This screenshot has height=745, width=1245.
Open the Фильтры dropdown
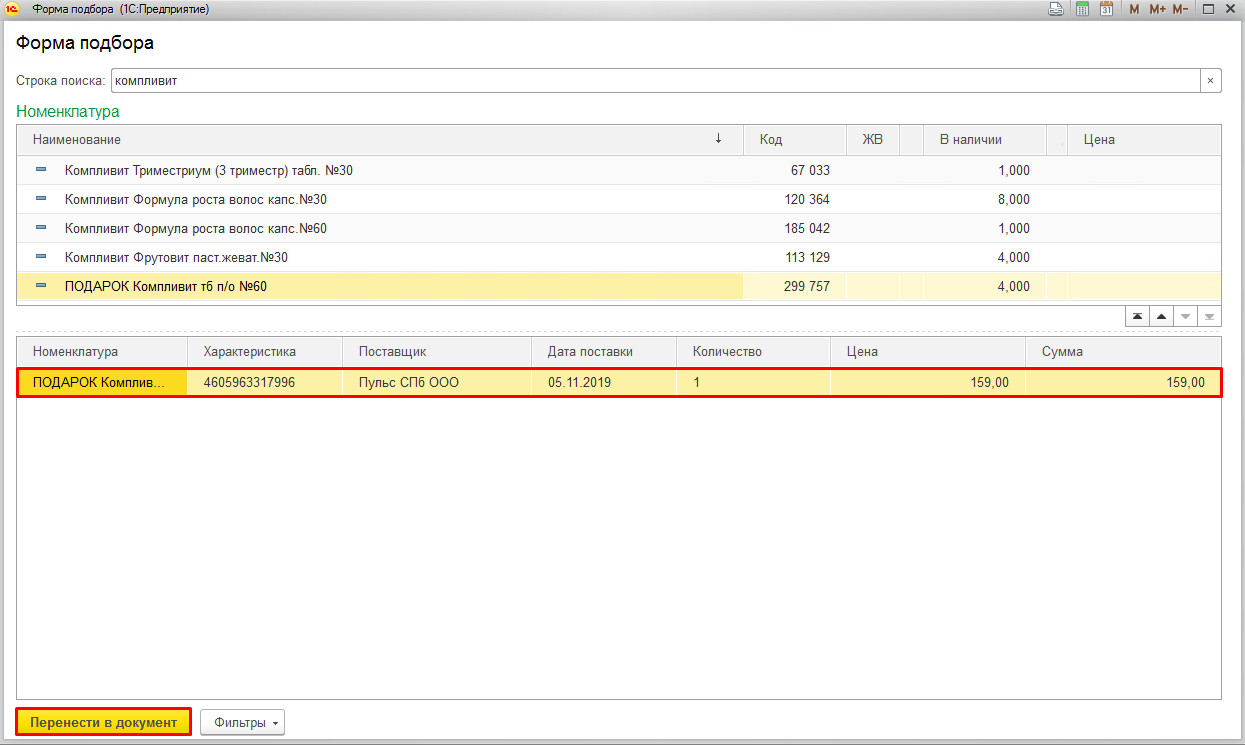coord(243,722)
